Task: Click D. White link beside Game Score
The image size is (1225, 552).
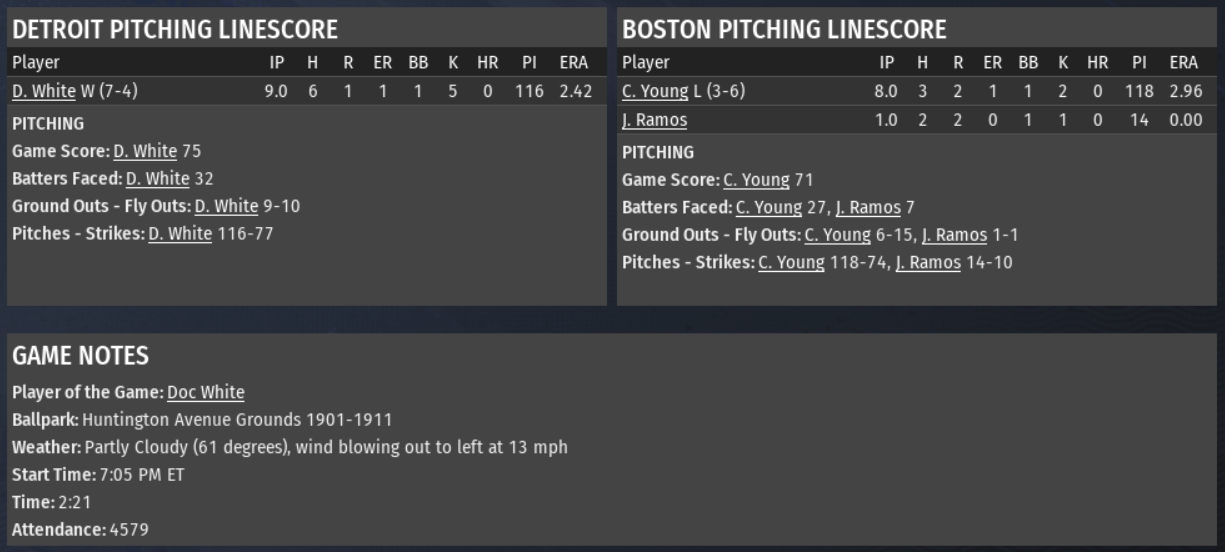Action: (x=145, y=151)
